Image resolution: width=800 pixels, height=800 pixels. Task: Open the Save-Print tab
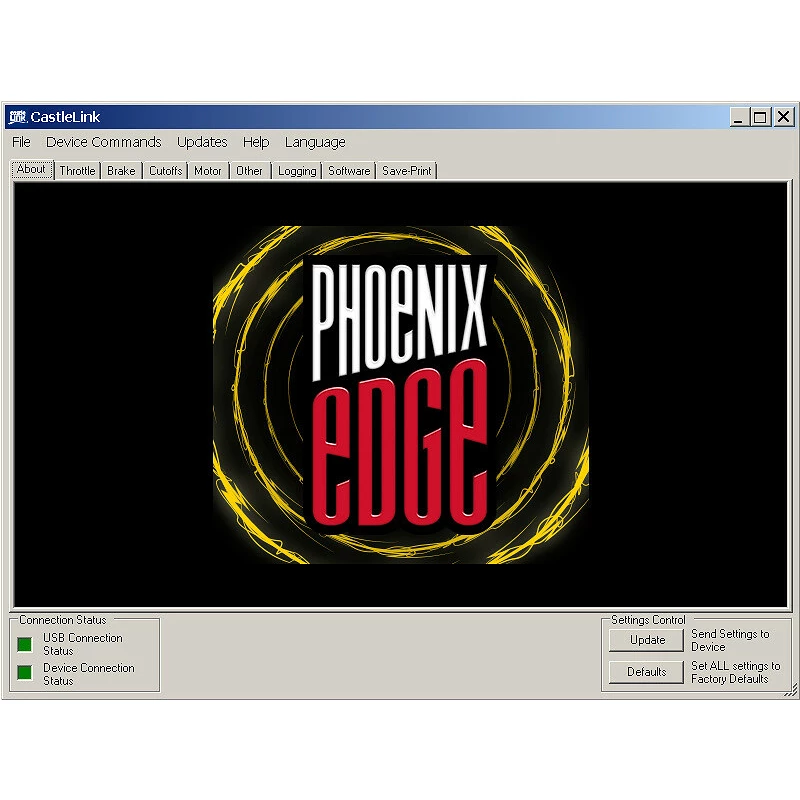tap(407, 171)
